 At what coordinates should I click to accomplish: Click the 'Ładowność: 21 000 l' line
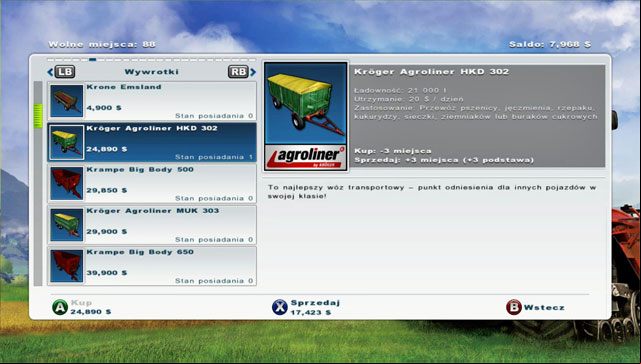[x=400, y=90]
